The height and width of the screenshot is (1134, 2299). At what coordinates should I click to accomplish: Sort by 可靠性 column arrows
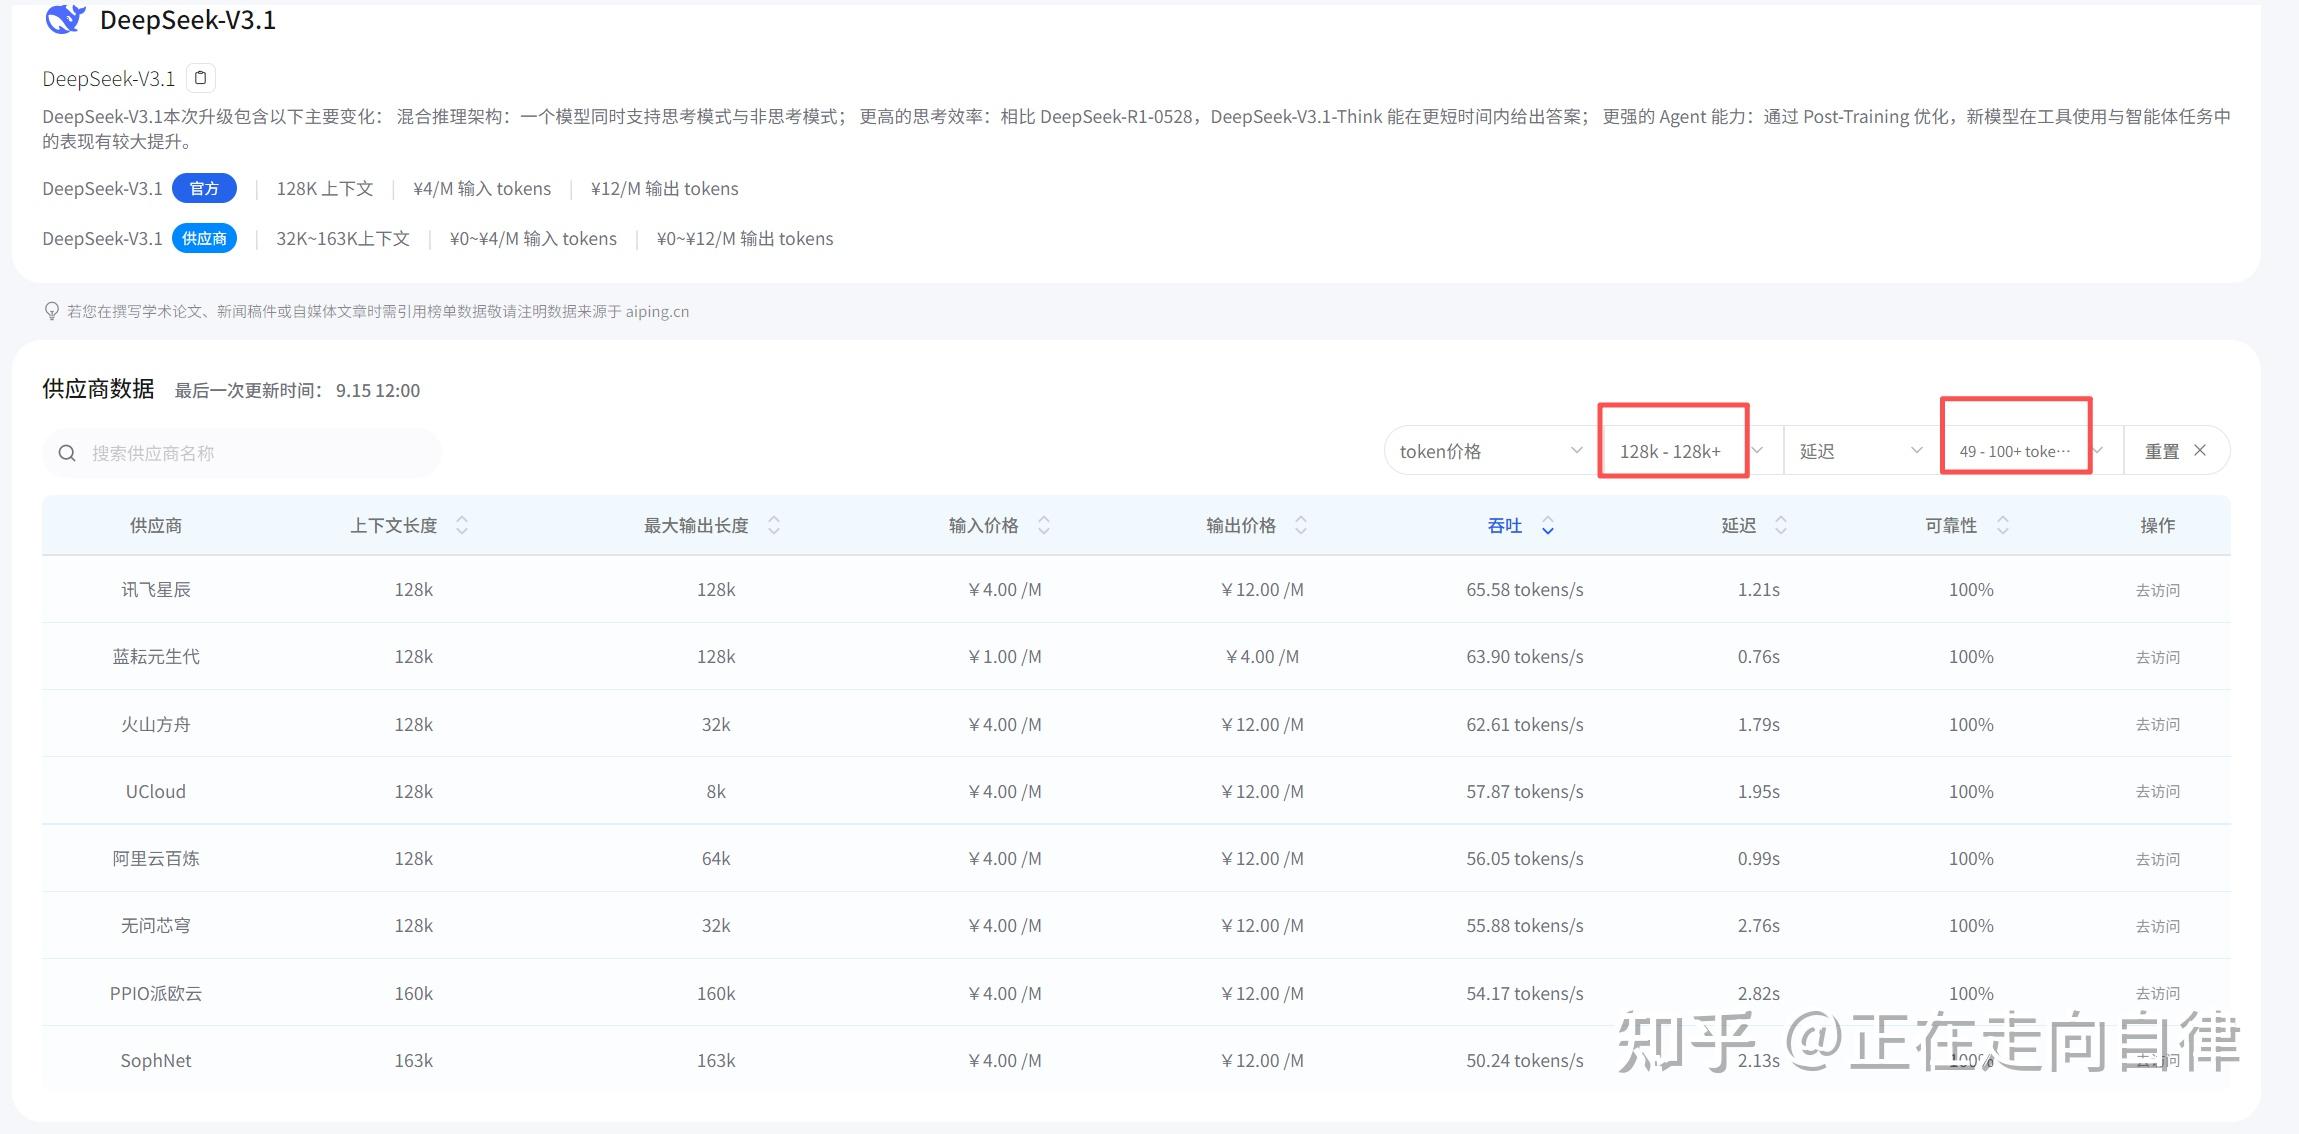tap(2003, 525)
